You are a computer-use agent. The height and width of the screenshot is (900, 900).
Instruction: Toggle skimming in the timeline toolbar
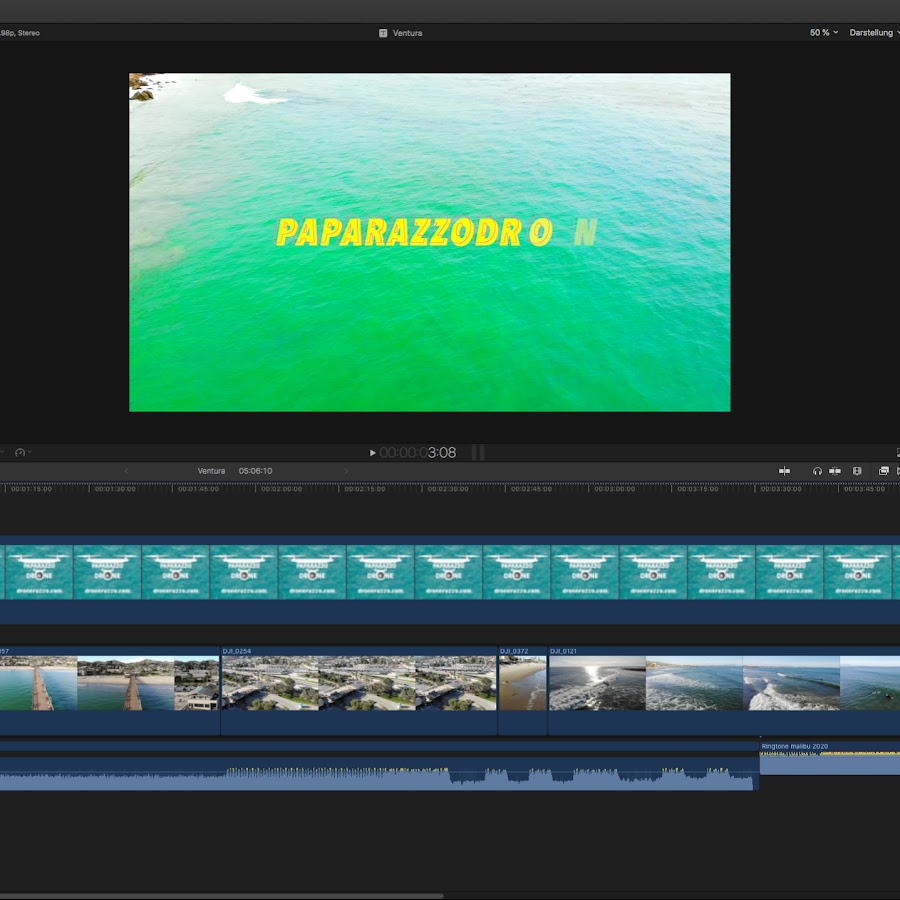784,471
